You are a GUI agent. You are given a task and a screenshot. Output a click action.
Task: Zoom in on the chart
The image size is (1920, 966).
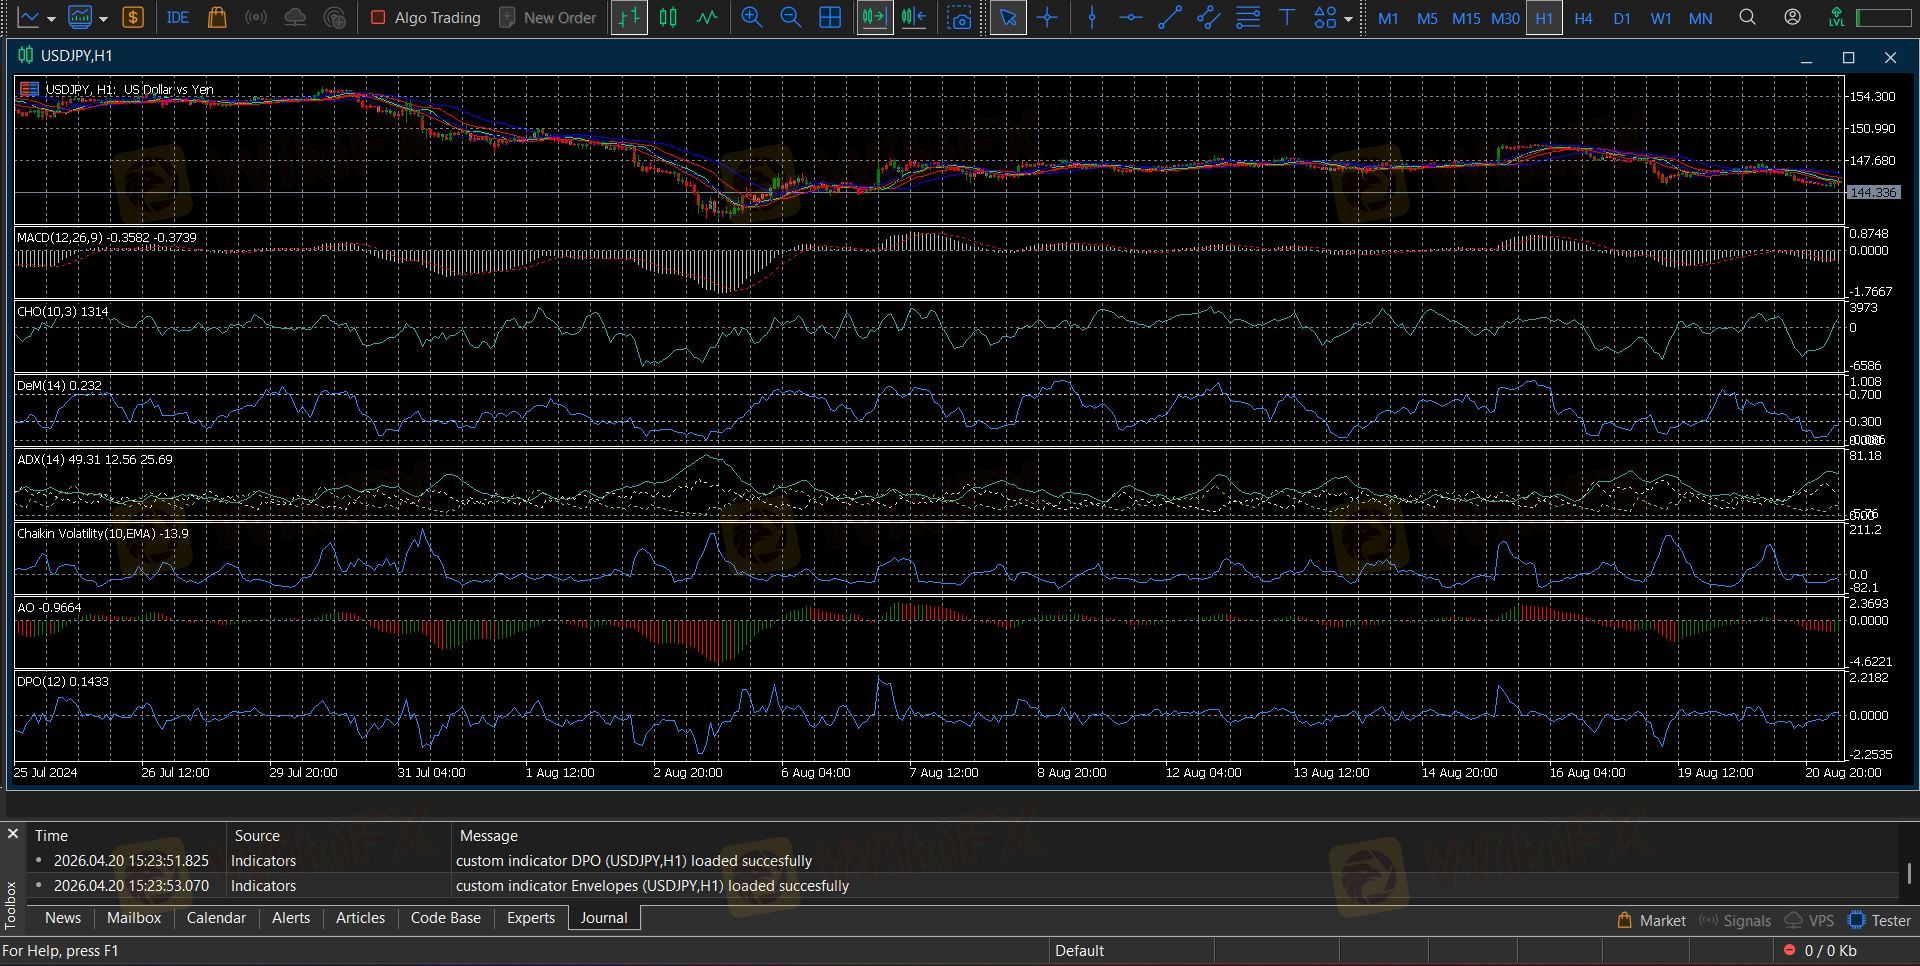click(751, 18)
